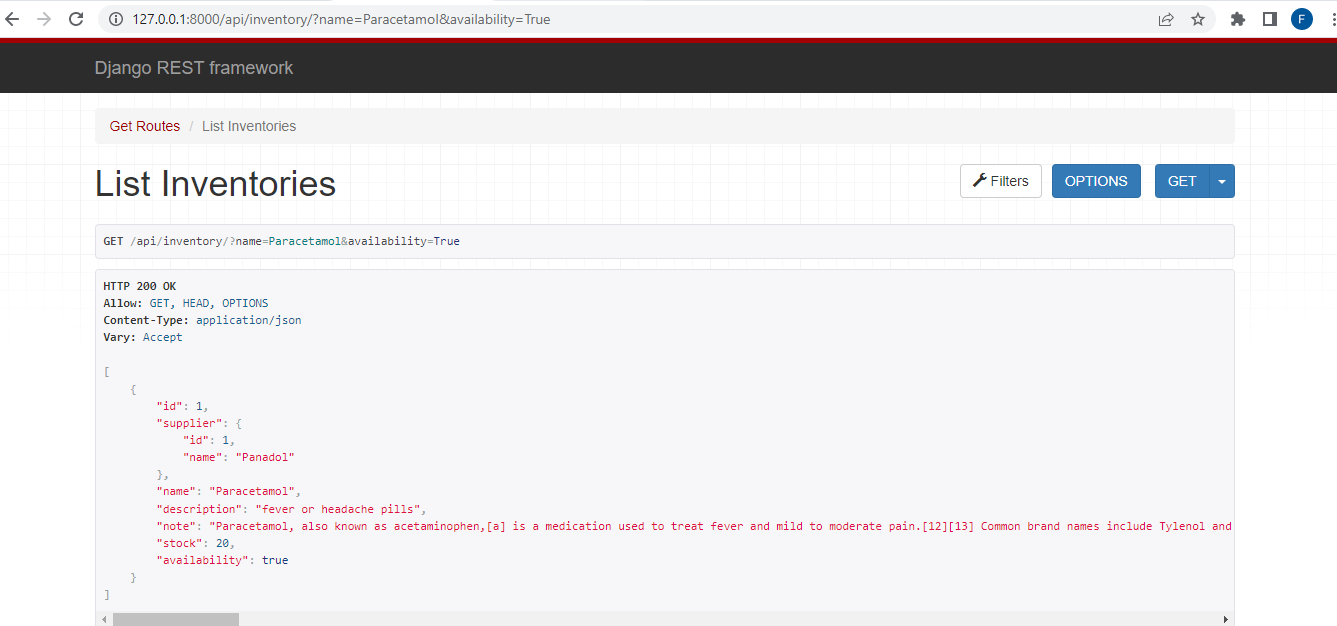The image size is (1337, 626).
Task: Send an OPTIONS request
Action: [x=1096, y=180]
